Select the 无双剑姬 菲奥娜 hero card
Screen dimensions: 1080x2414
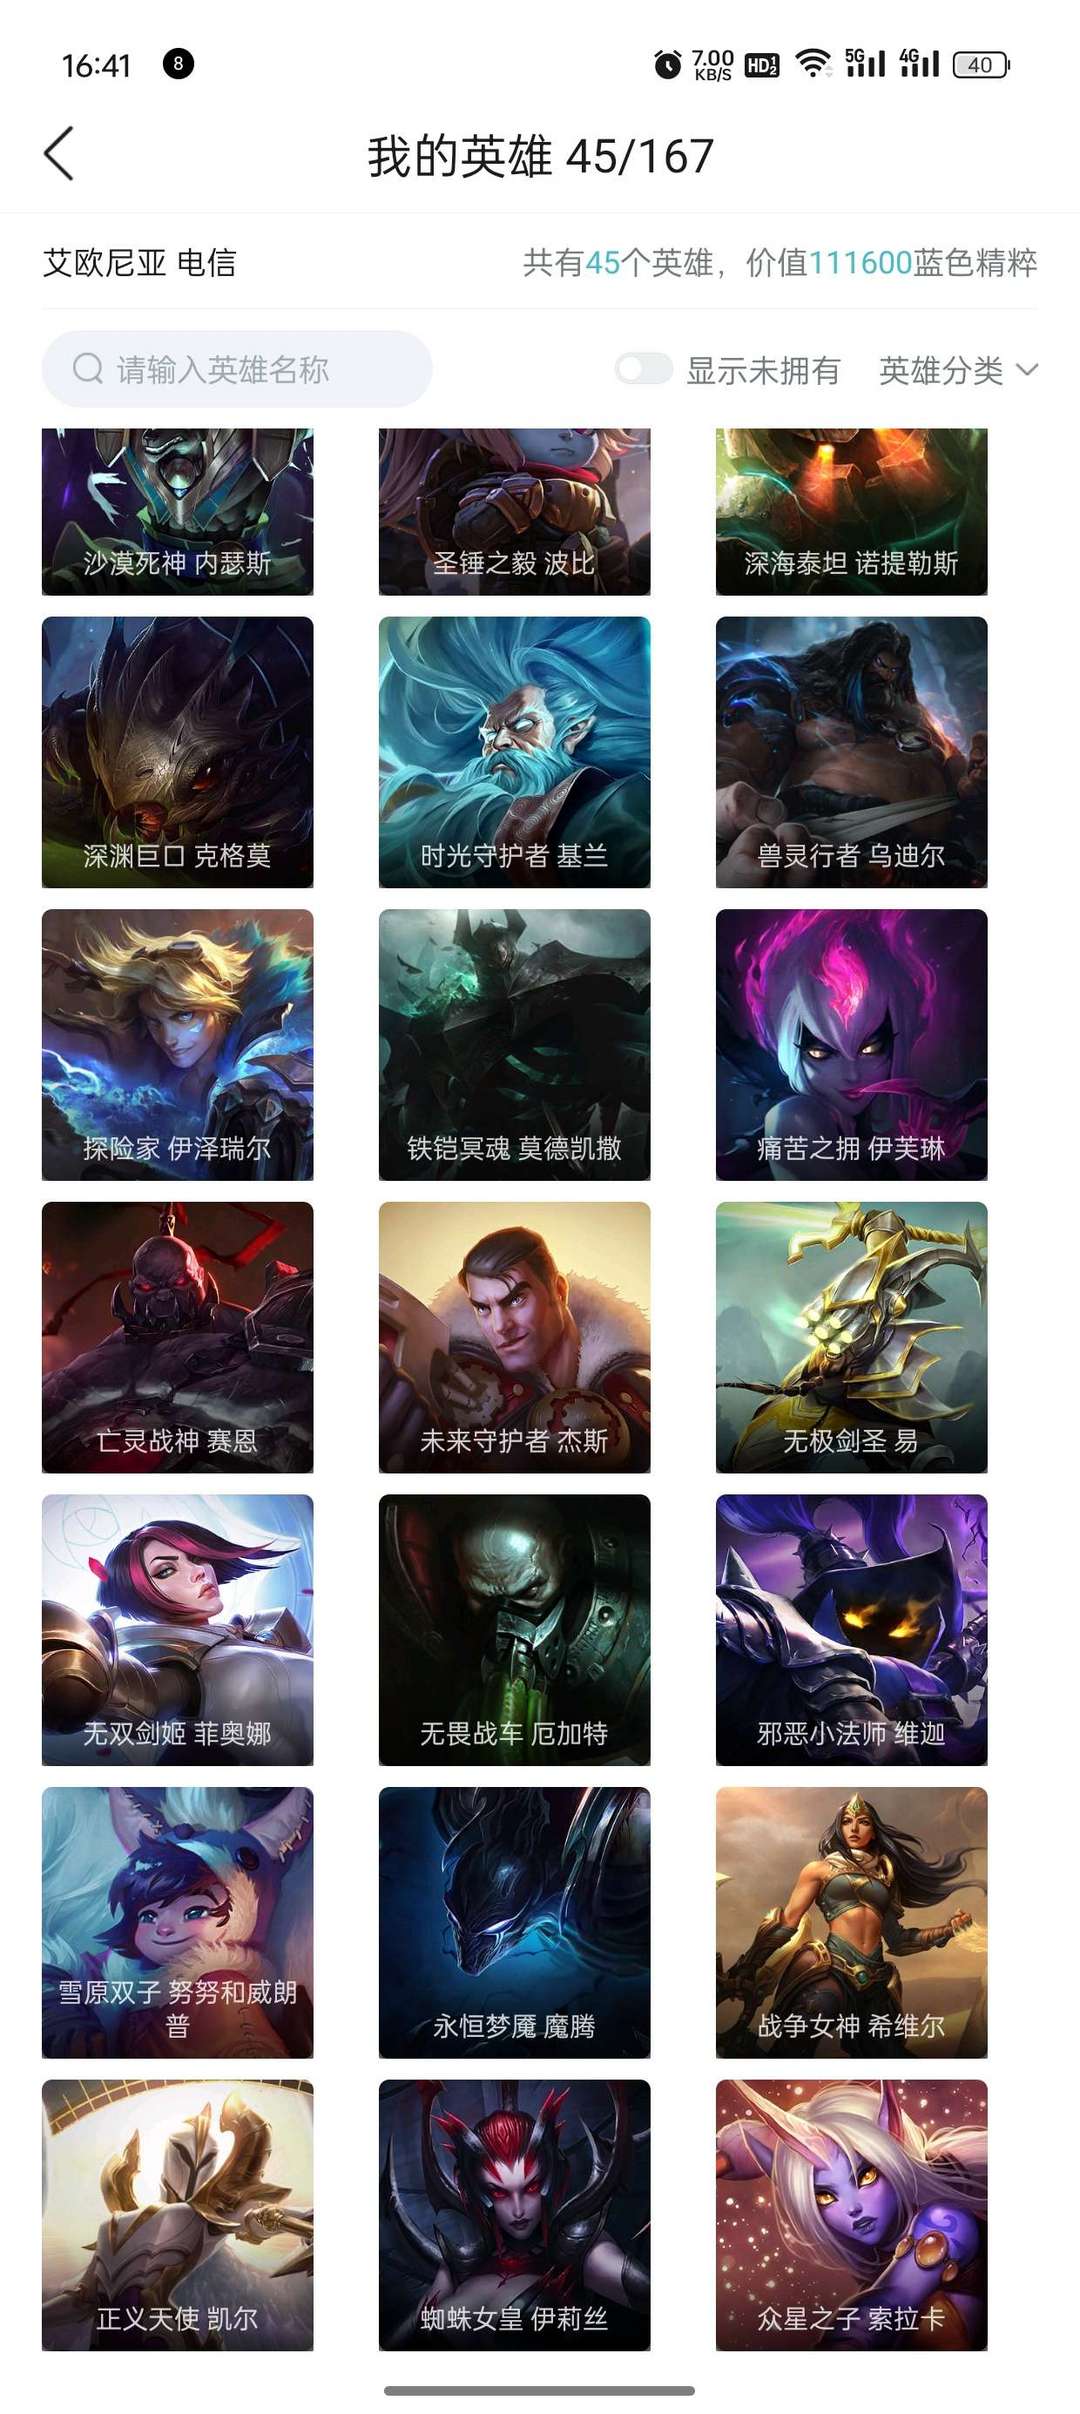click(177, 1630)
